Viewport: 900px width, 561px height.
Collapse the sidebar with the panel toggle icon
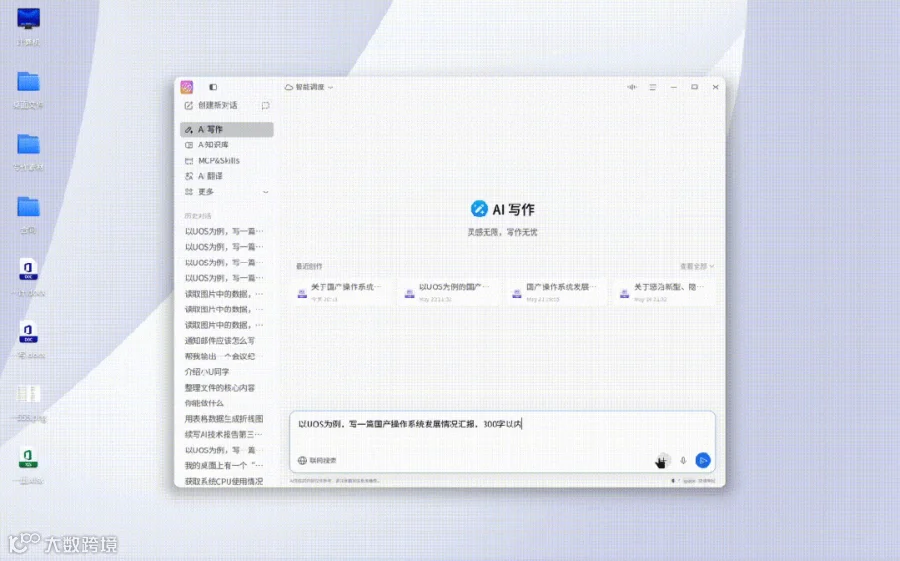[x=213, y=87]
